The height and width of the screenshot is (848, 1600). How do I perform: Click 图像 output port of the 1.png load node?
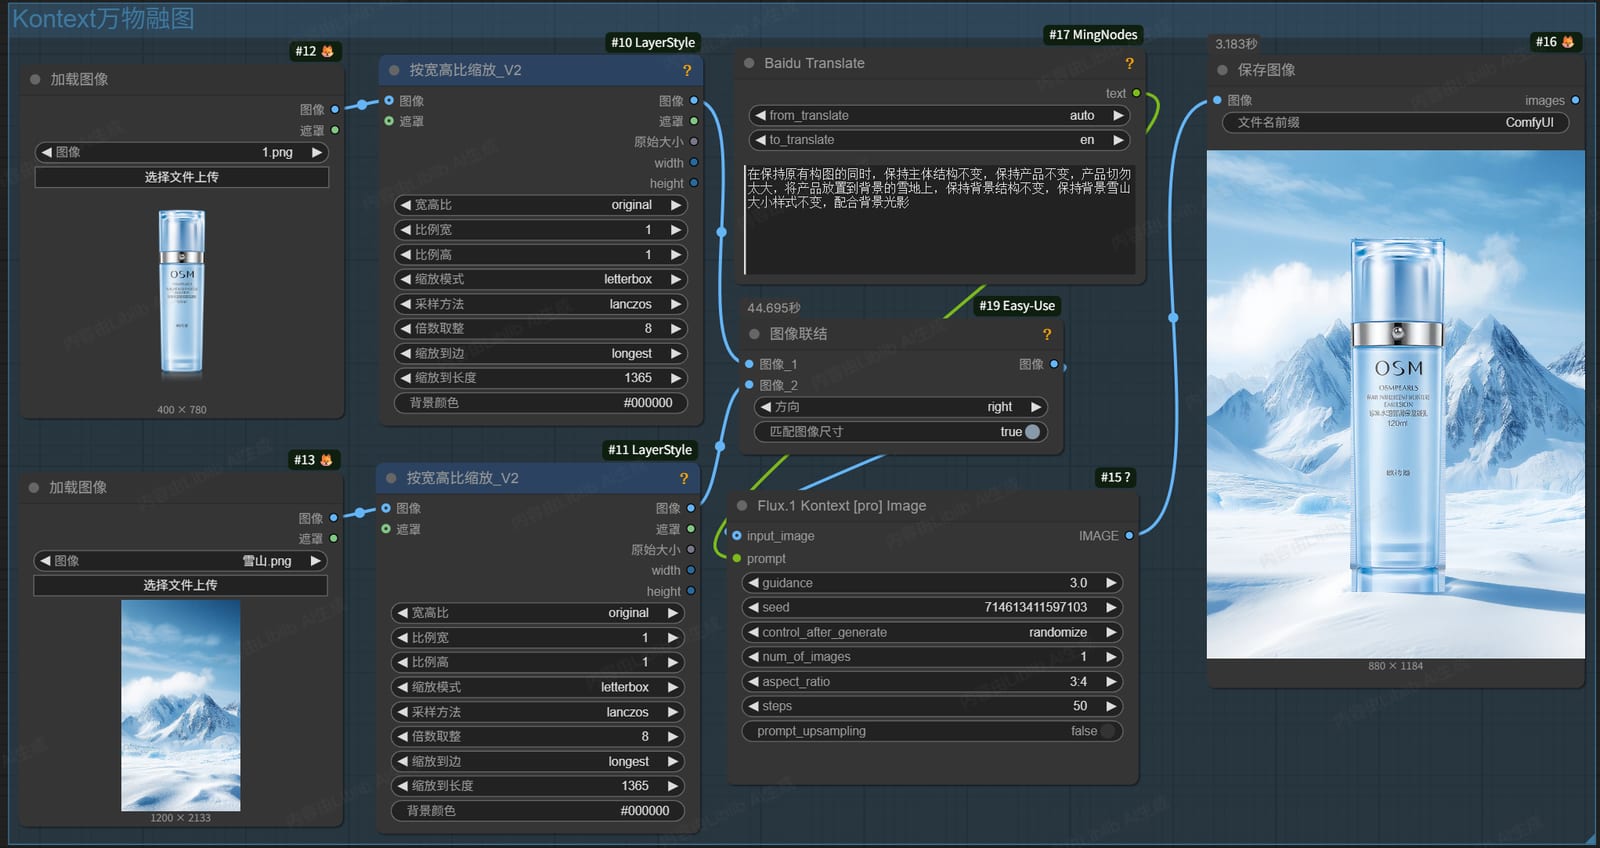tap(334, 109)
